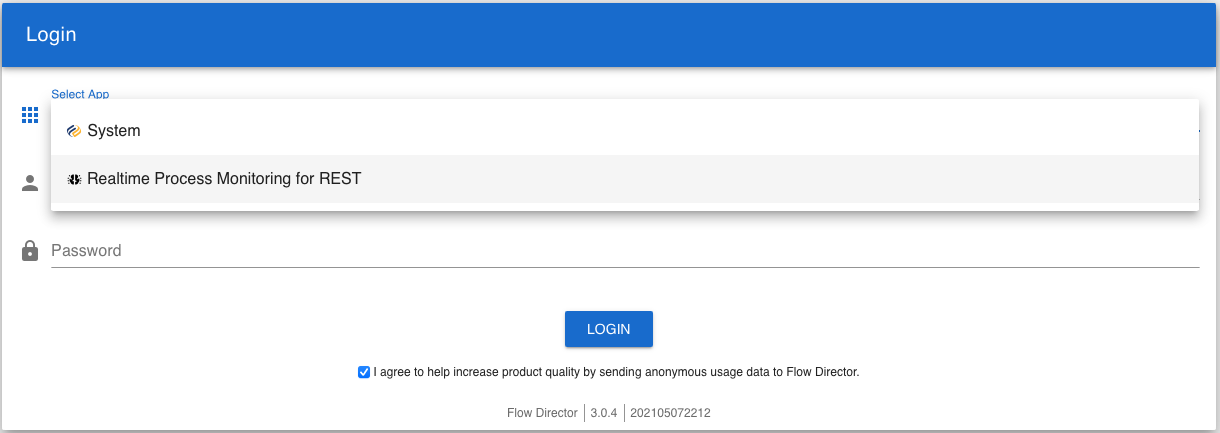
Task: Click the bug icon for Realtime Process Monitoring
Action: tap(73, 180)
